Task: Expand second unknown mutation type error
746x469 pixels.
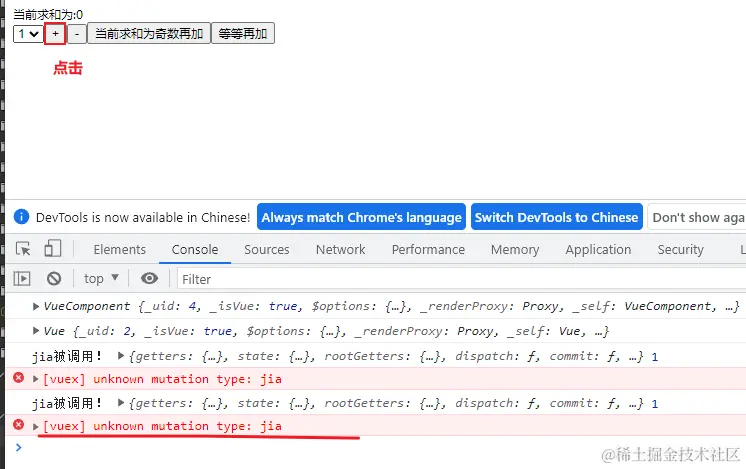Action: 36,427
